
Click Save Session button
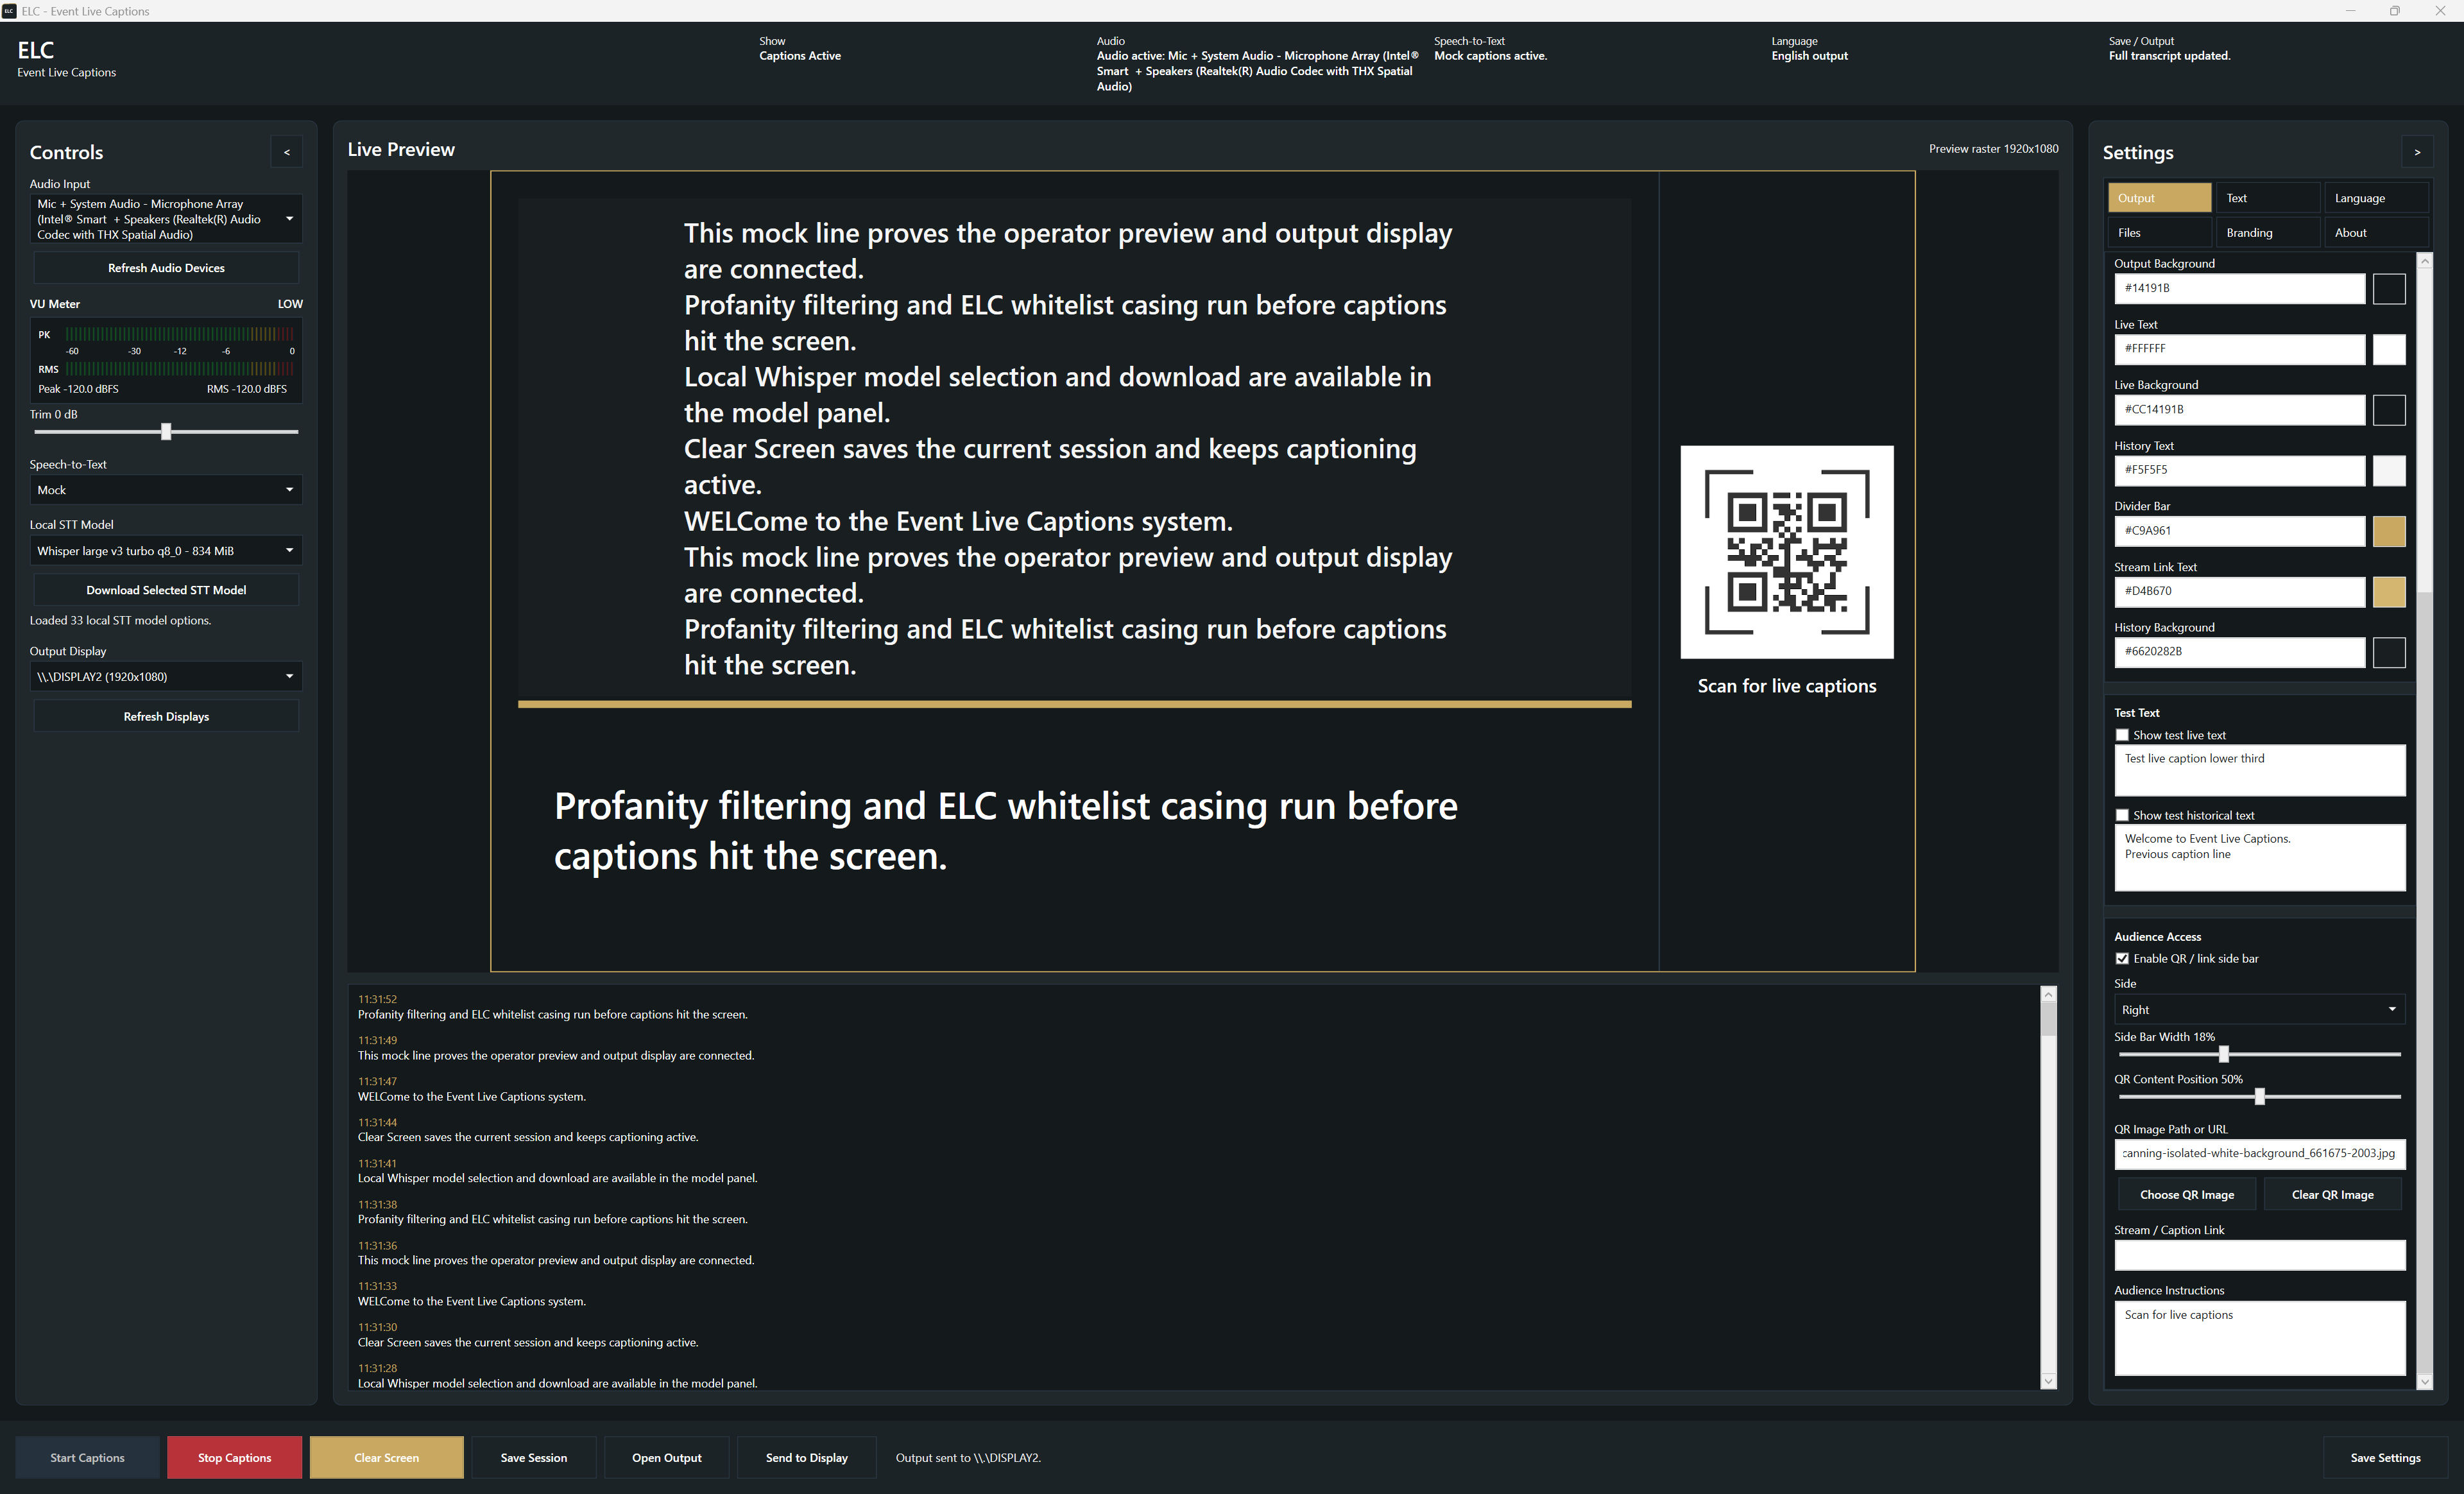point(534,1458)
